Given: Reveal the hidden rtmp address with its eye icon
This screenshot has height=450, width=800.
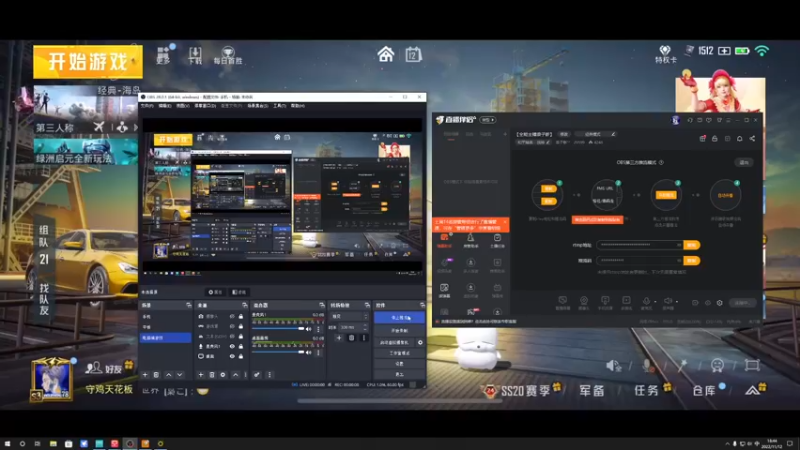Looking at the screenshot, I should click(679, 245).
